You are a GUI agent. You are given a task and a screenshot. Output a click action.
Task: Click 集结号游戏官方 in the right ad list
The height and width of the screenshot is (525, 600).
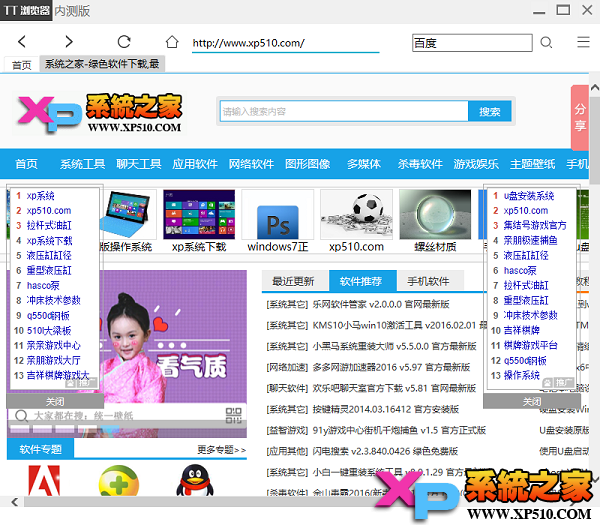(535, 225)
